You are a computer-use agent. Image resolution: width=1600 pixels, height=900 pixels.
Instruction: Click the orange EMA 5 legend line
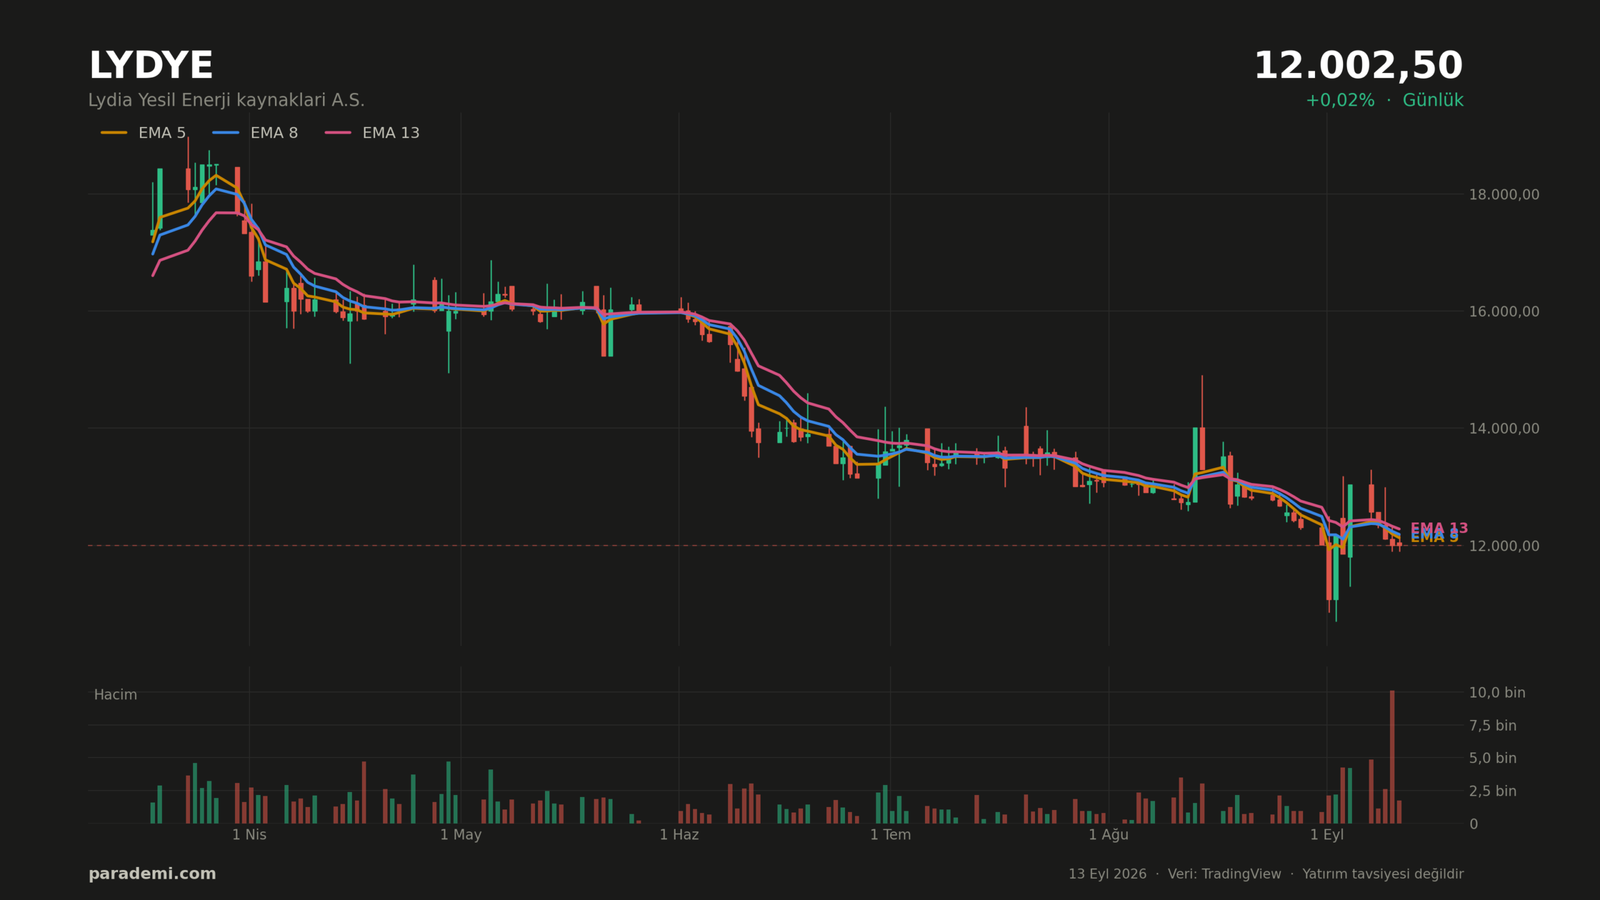click(x=114, y=133)
